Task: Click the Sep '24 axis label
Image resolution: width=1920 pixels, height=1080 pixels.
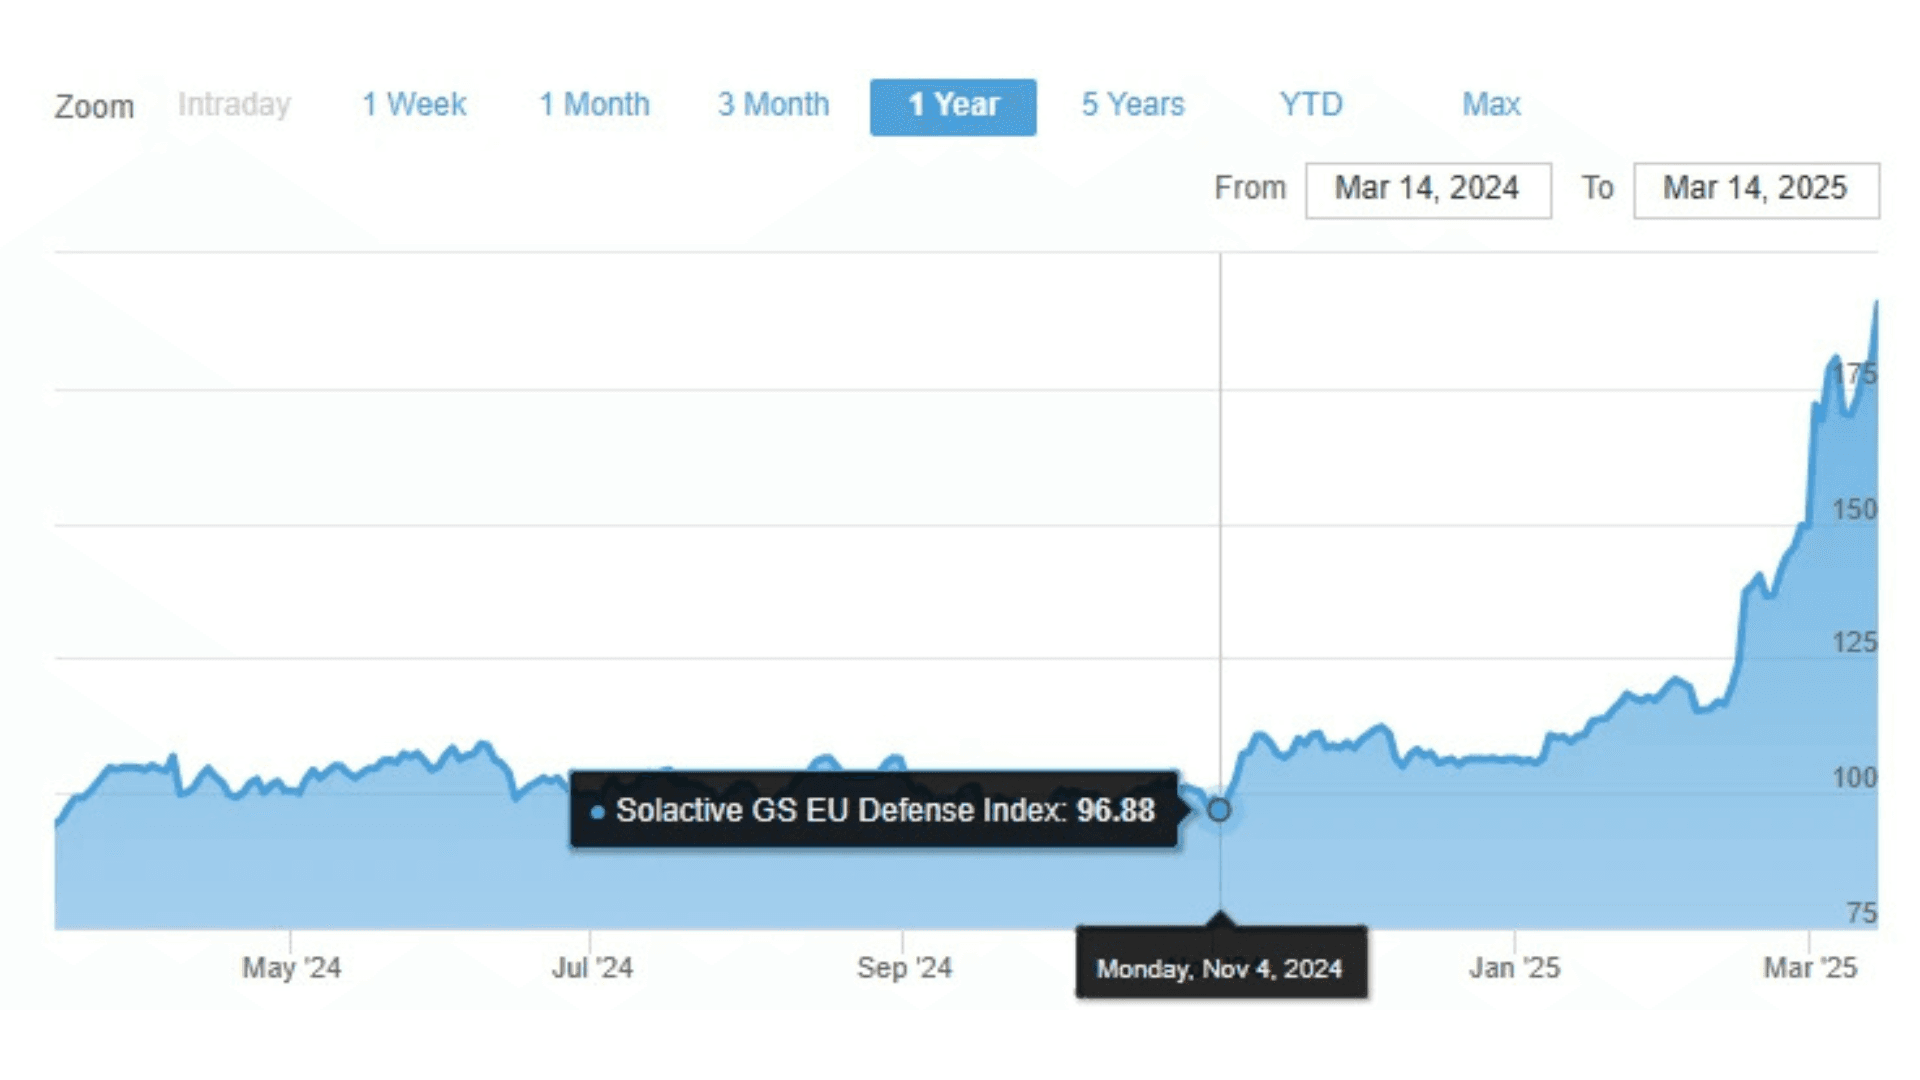Action: click(x=904, y=968)
